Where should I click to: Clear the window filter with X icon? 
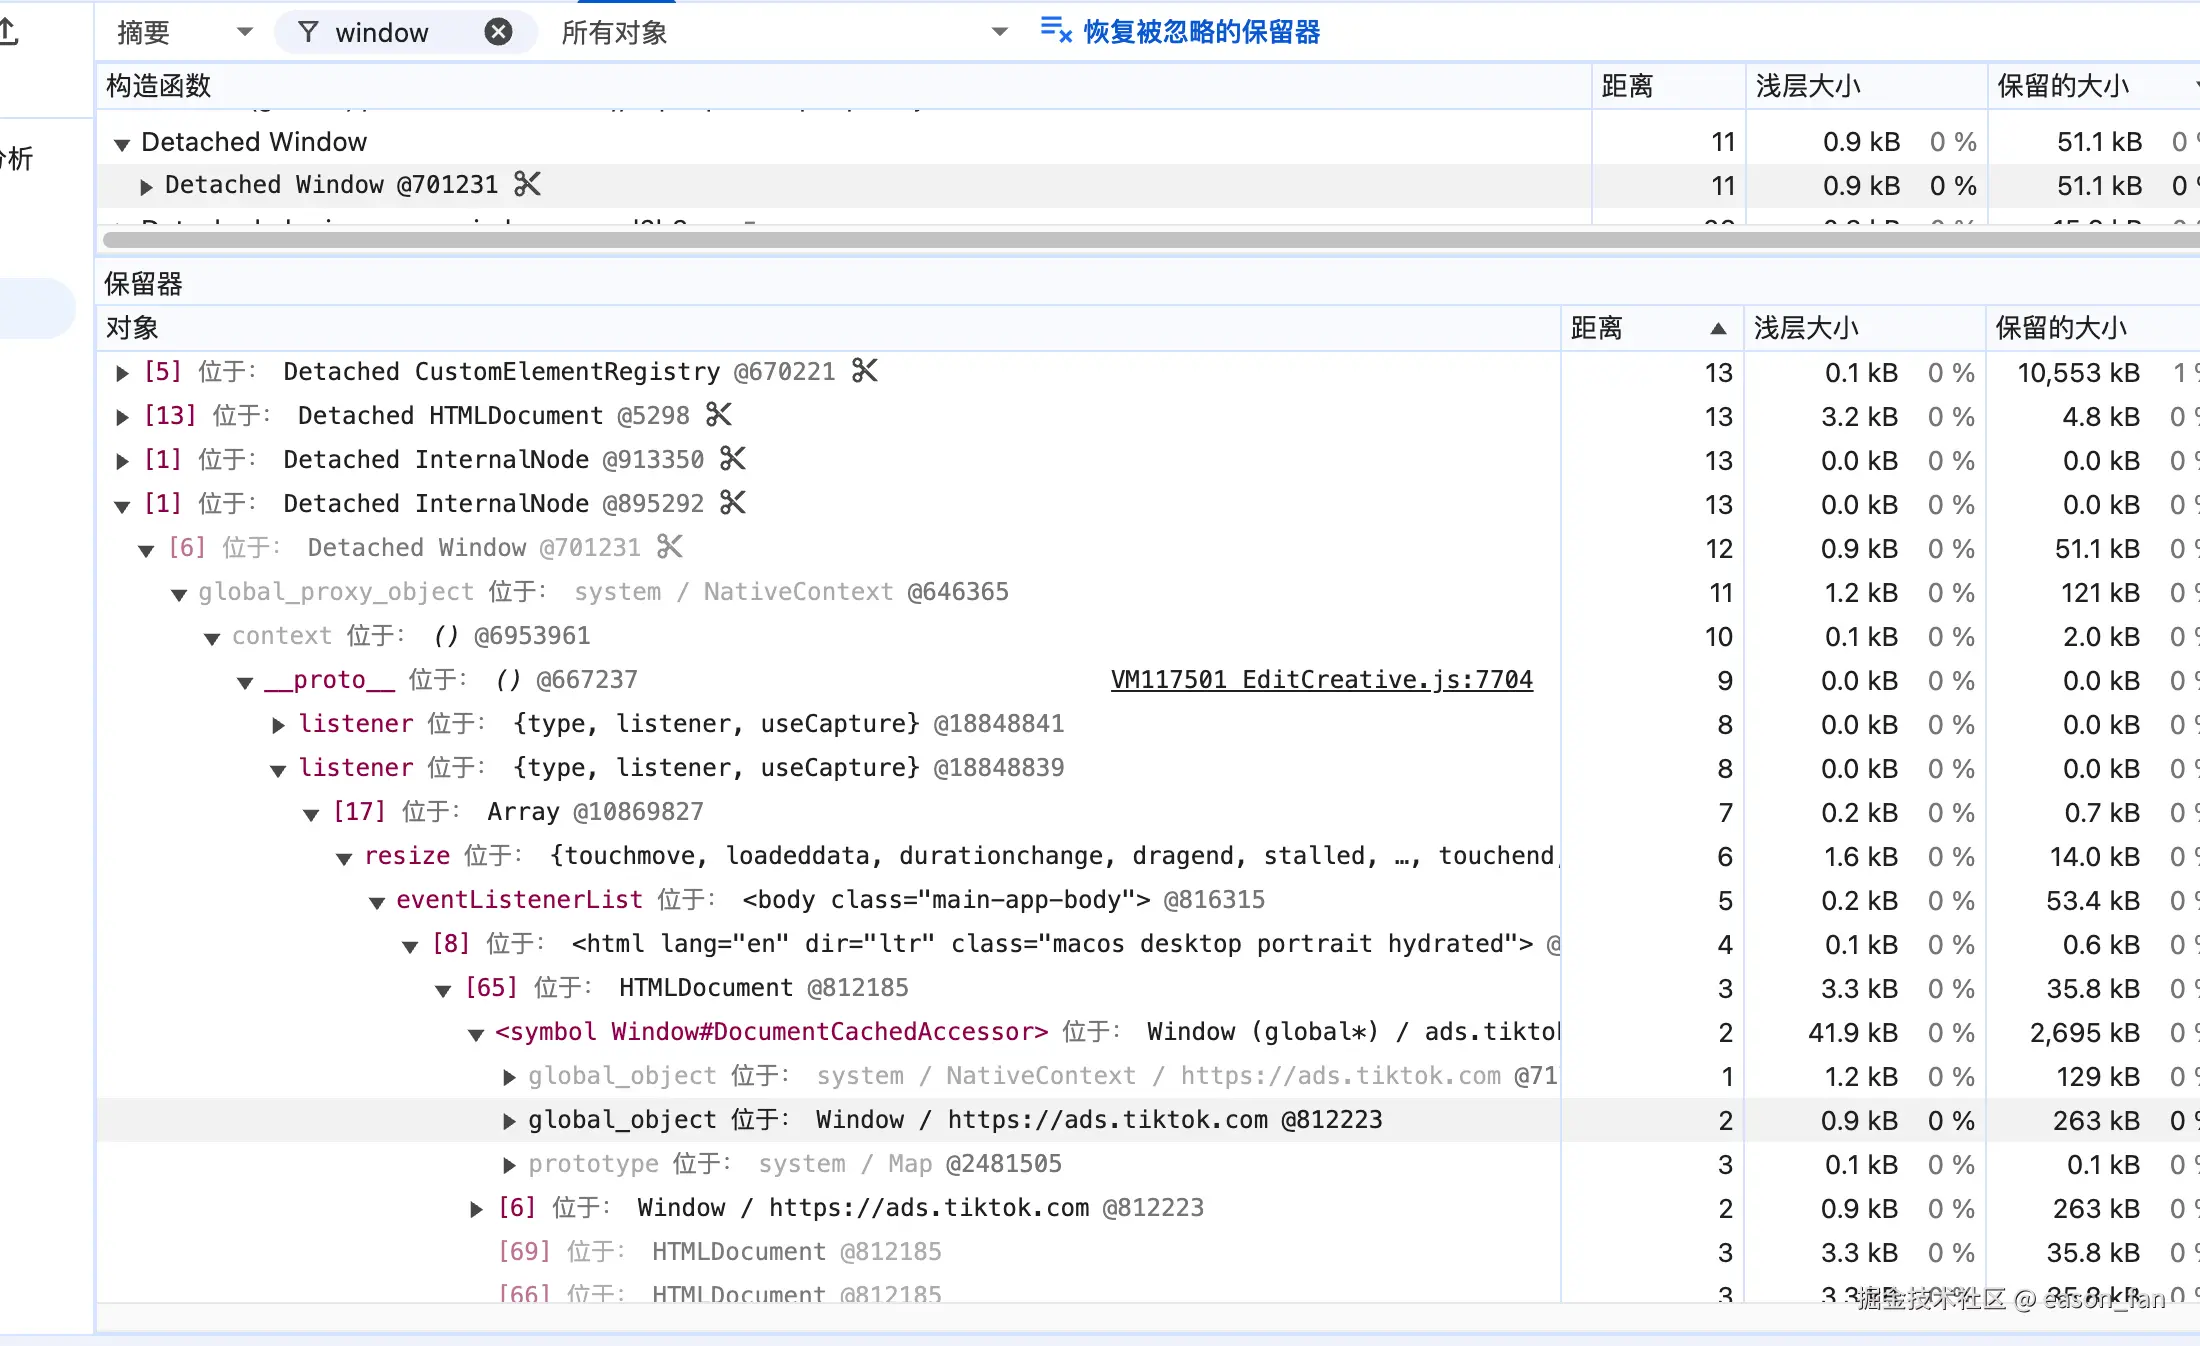click(498, 32)
